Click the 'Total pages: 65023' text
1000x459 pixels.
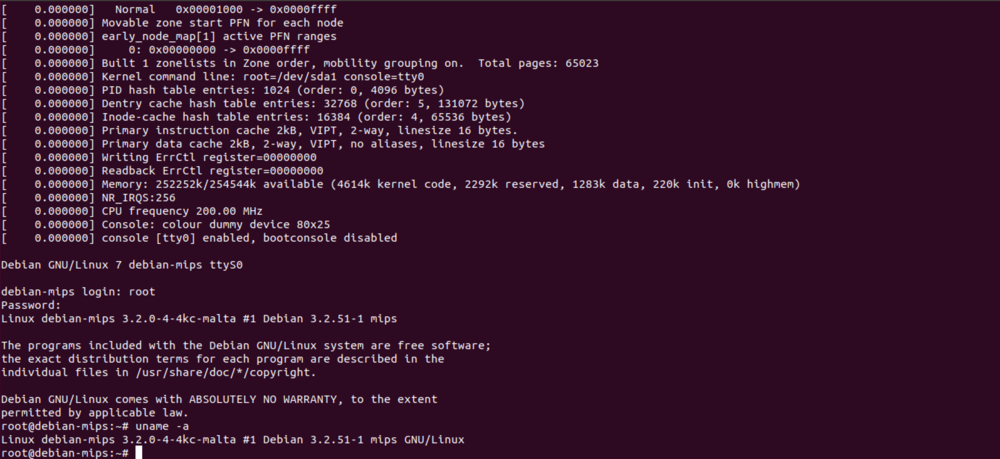(x=538, y=64)
